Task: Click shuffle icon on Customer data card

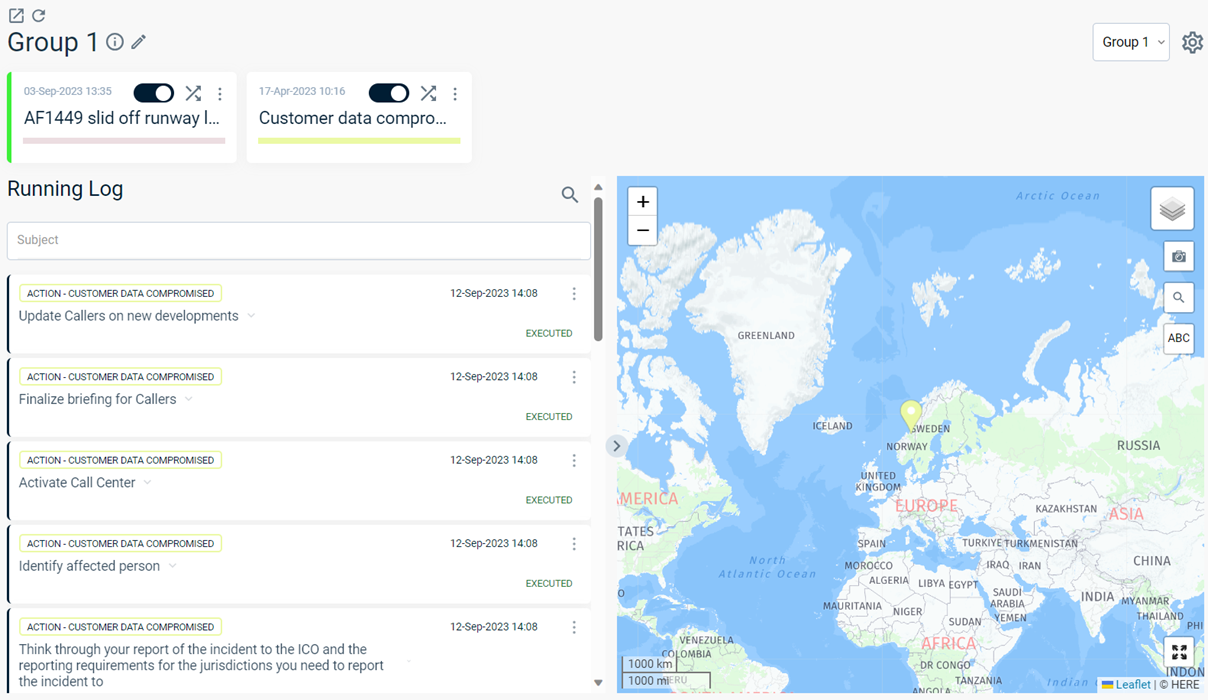Action: click(429, 93)
